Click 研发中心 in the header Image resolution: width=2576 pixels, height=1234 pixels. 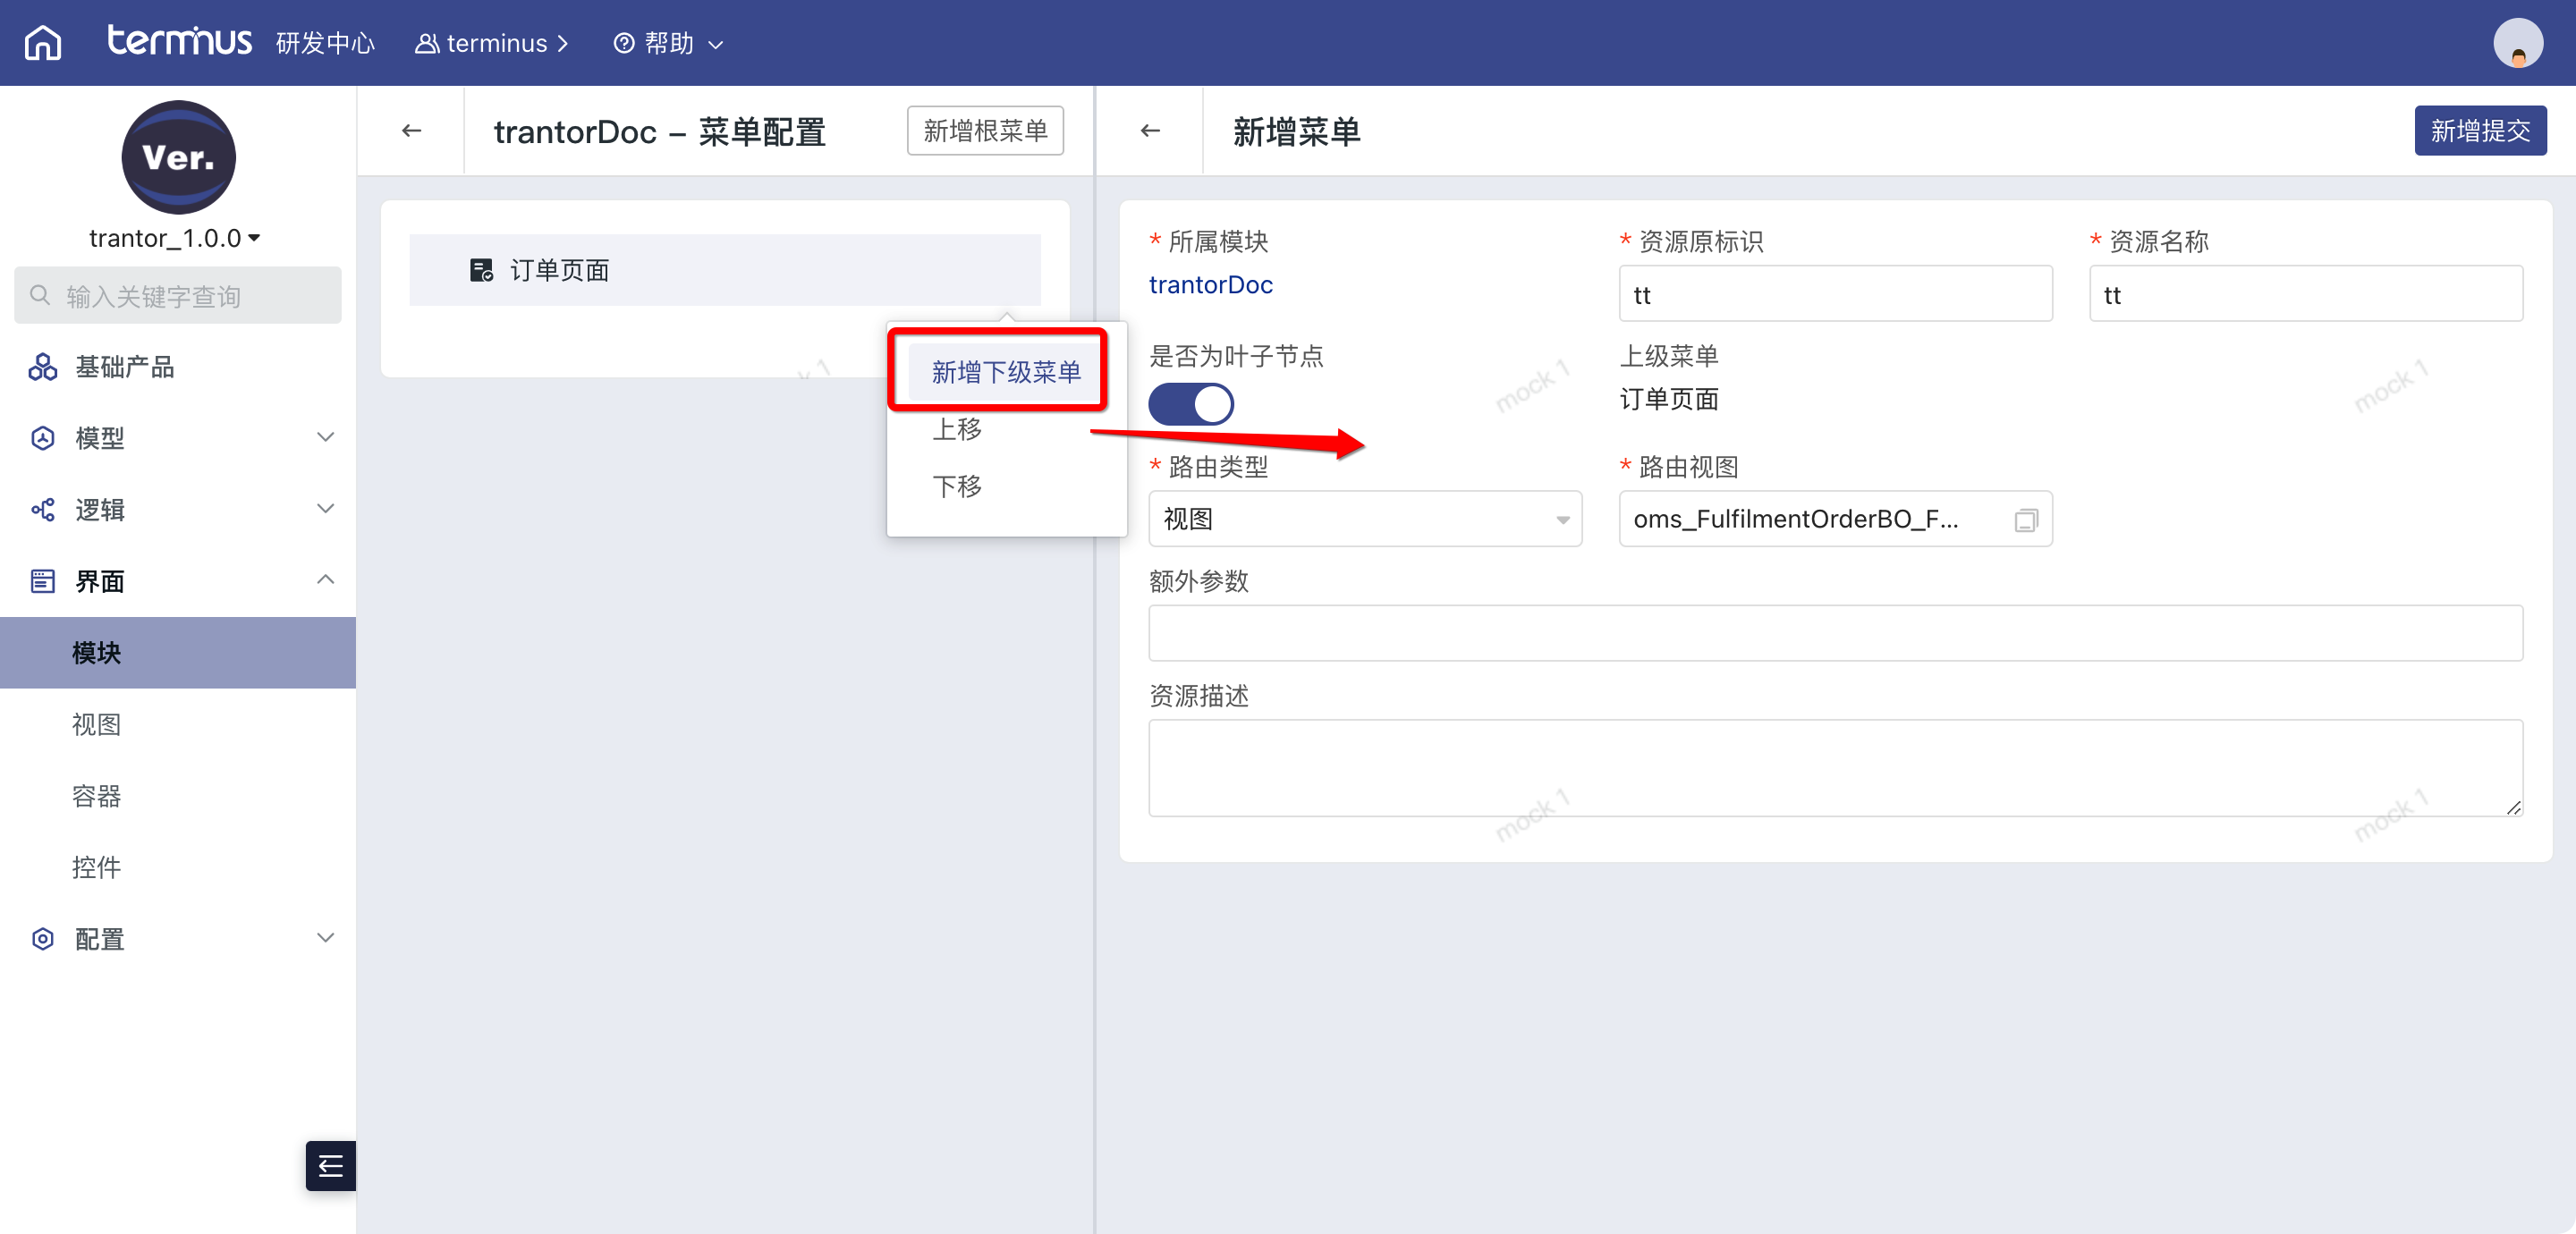(x=325, y=43)
